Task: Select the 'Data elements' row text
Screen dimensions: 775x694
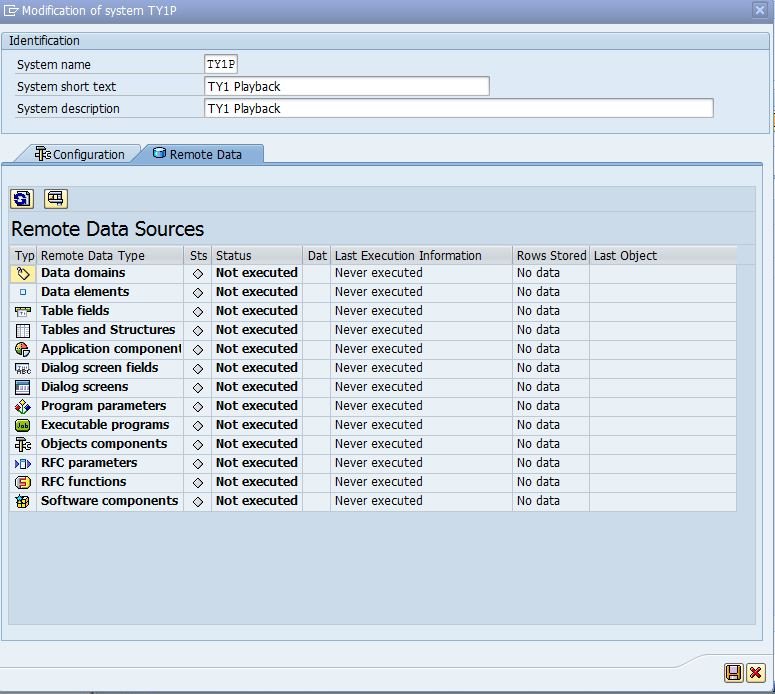Action: [85, 292]
